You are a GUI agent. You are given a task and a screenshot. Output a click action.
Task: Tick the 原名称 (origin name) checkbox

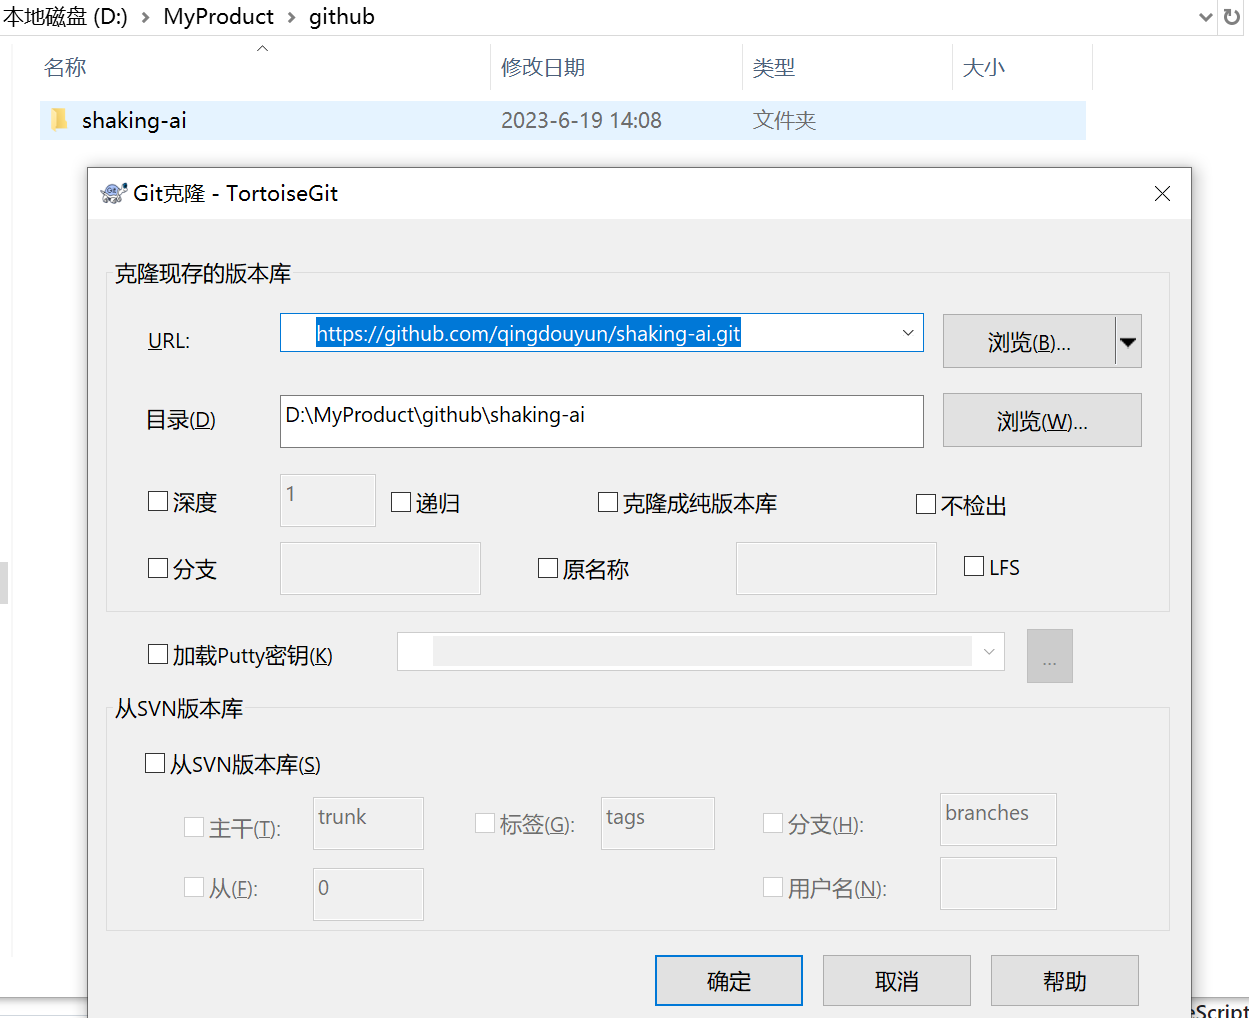548,568
